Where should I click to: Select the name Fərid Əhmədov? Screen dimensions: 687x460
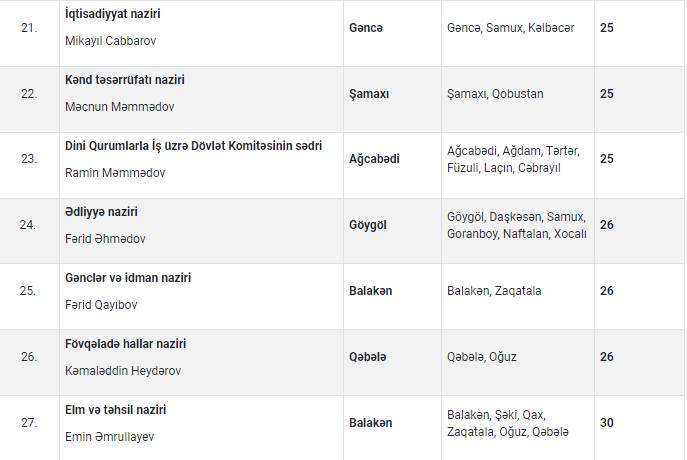click(105, 239)
